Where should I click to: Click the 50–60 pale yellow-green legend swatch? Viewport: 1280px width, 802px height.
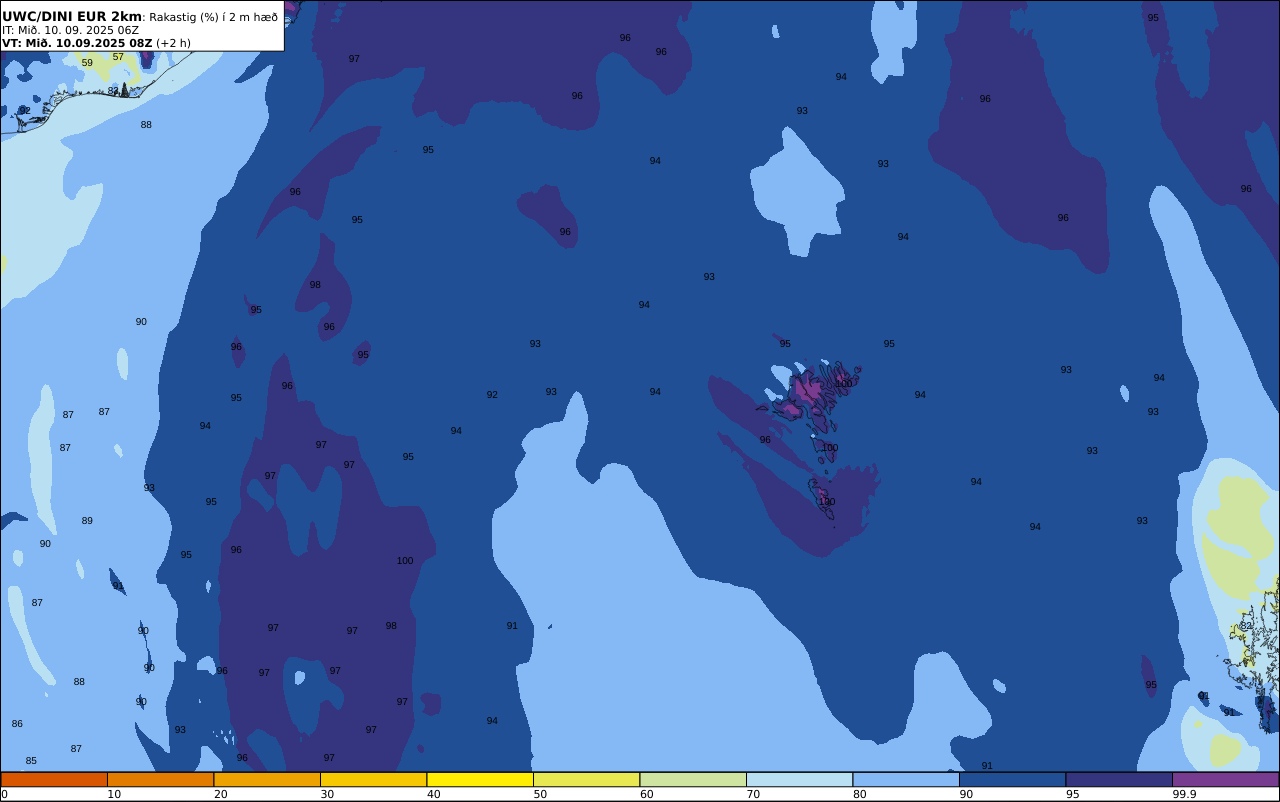coord(586,779)
